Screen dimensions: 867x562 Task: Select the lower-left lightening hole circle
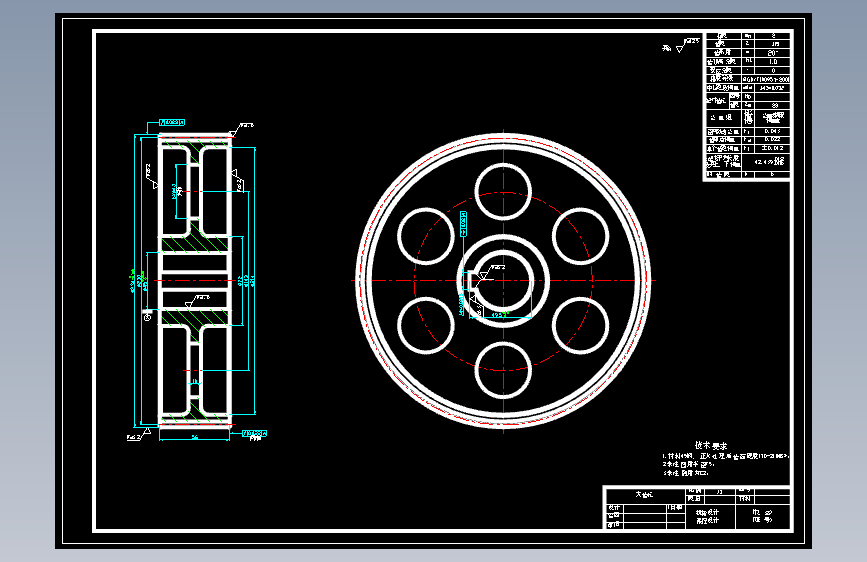click(426, 325)
